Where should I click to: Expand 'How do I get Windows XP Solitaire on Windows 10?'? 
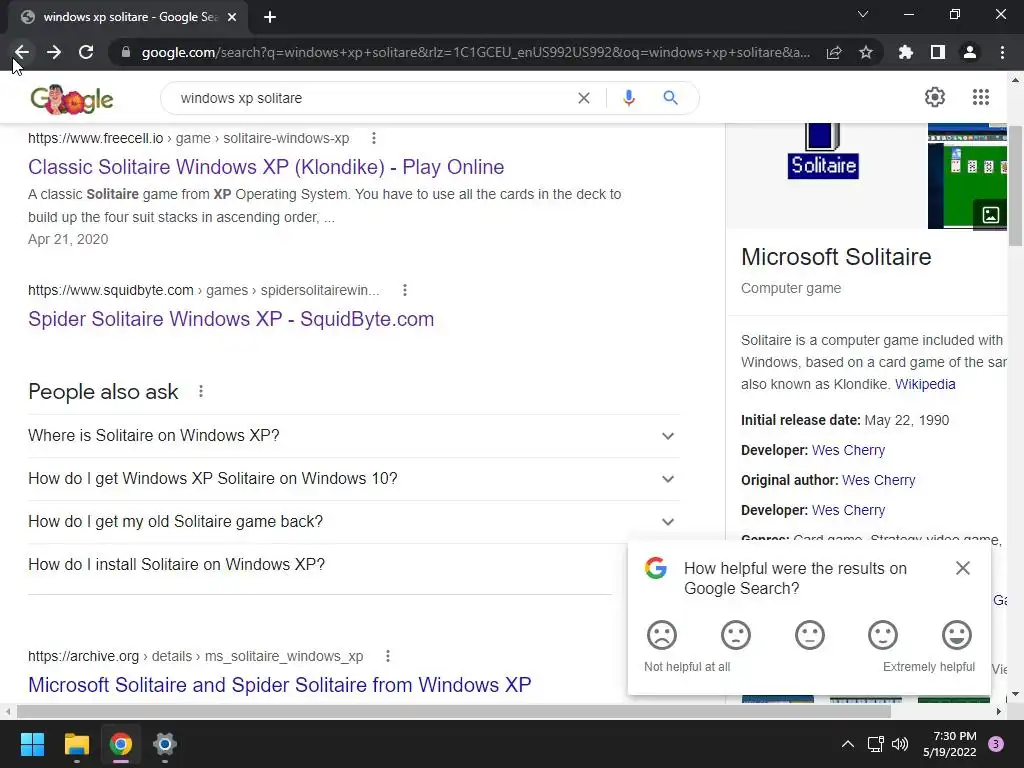pyautogui.click(x=353, y=479)
